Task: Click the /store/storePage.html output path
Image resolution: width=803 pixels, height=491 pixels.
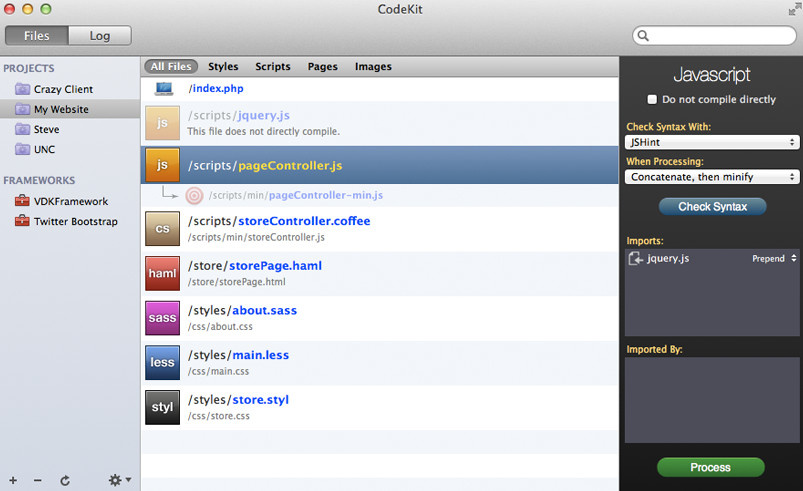Action: coord(237,282)
